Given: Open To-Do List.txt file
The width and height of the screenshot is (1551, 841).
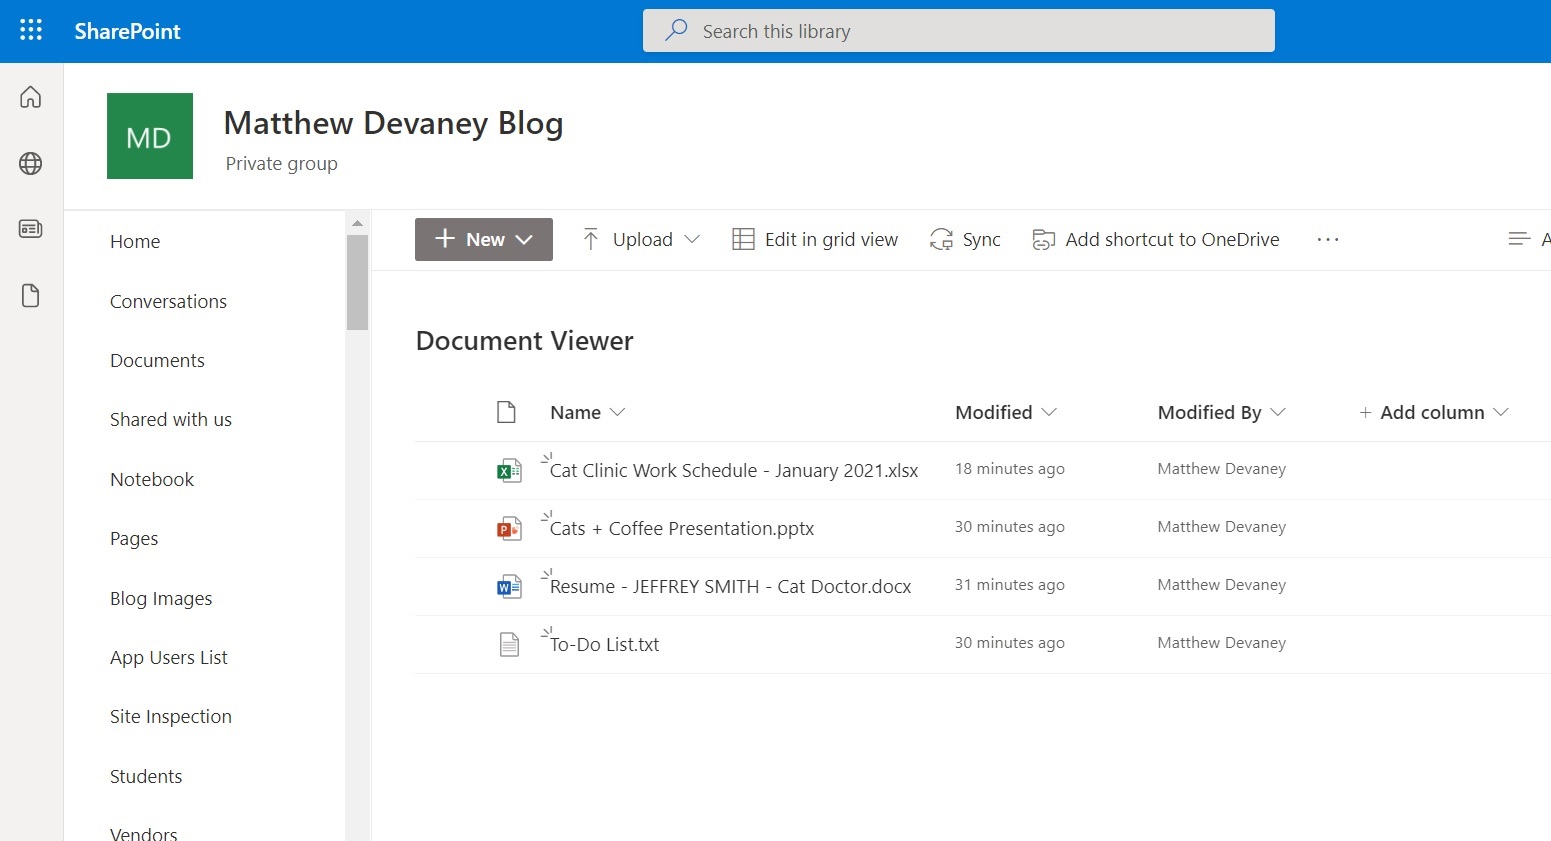Looking at the screenshot, I should [604, 644].
